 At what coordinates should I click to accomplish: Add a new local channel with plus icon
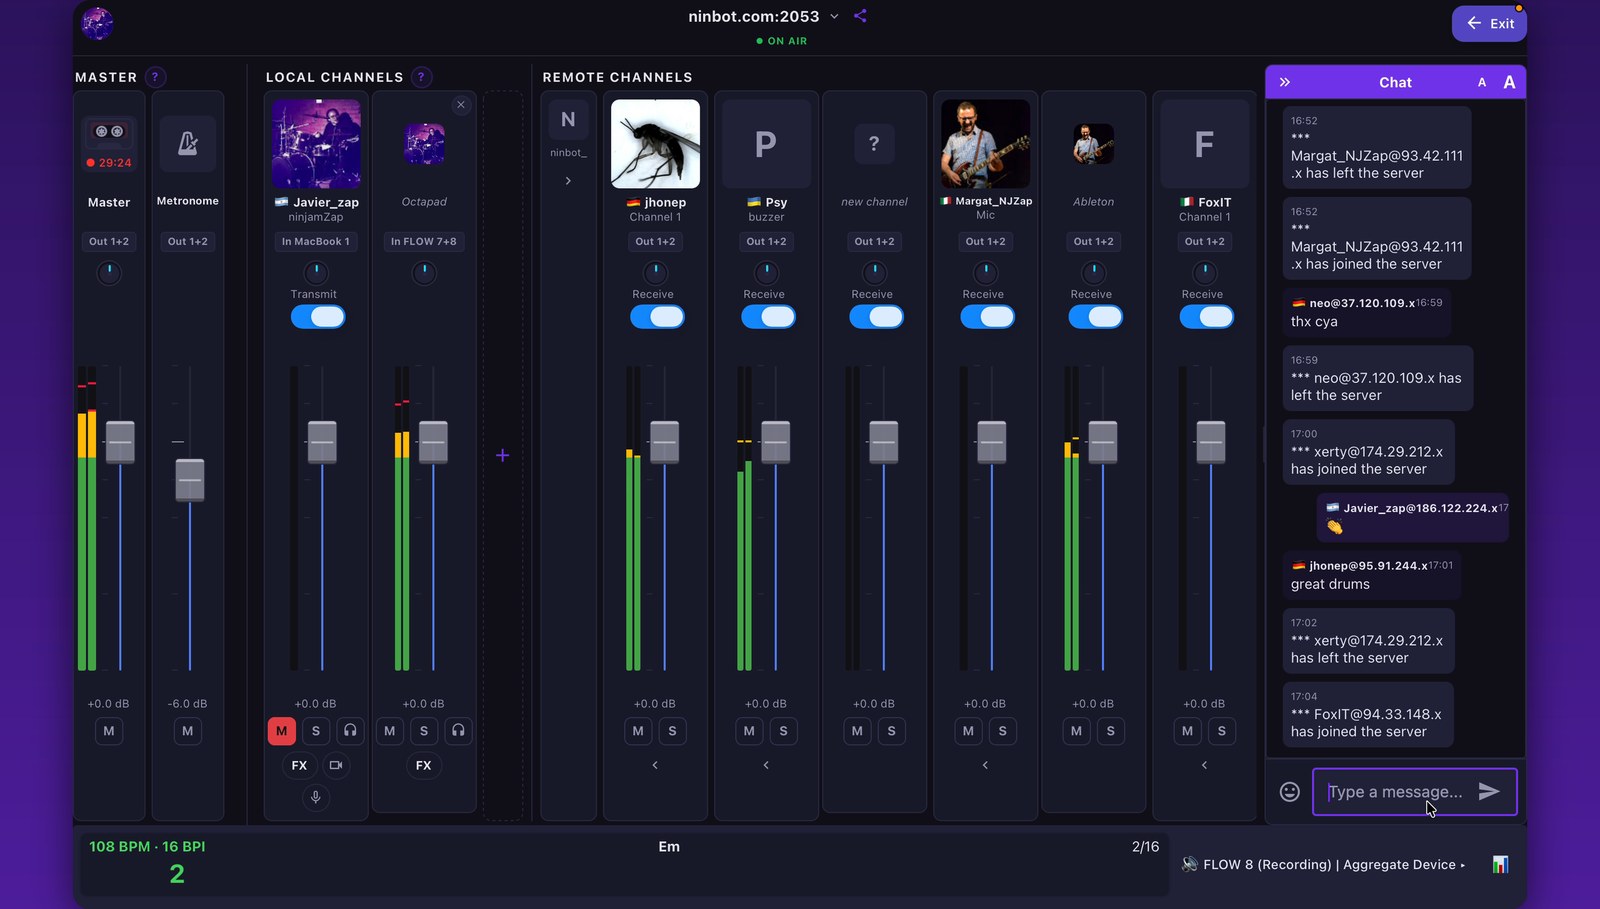(x=502, y=455)
